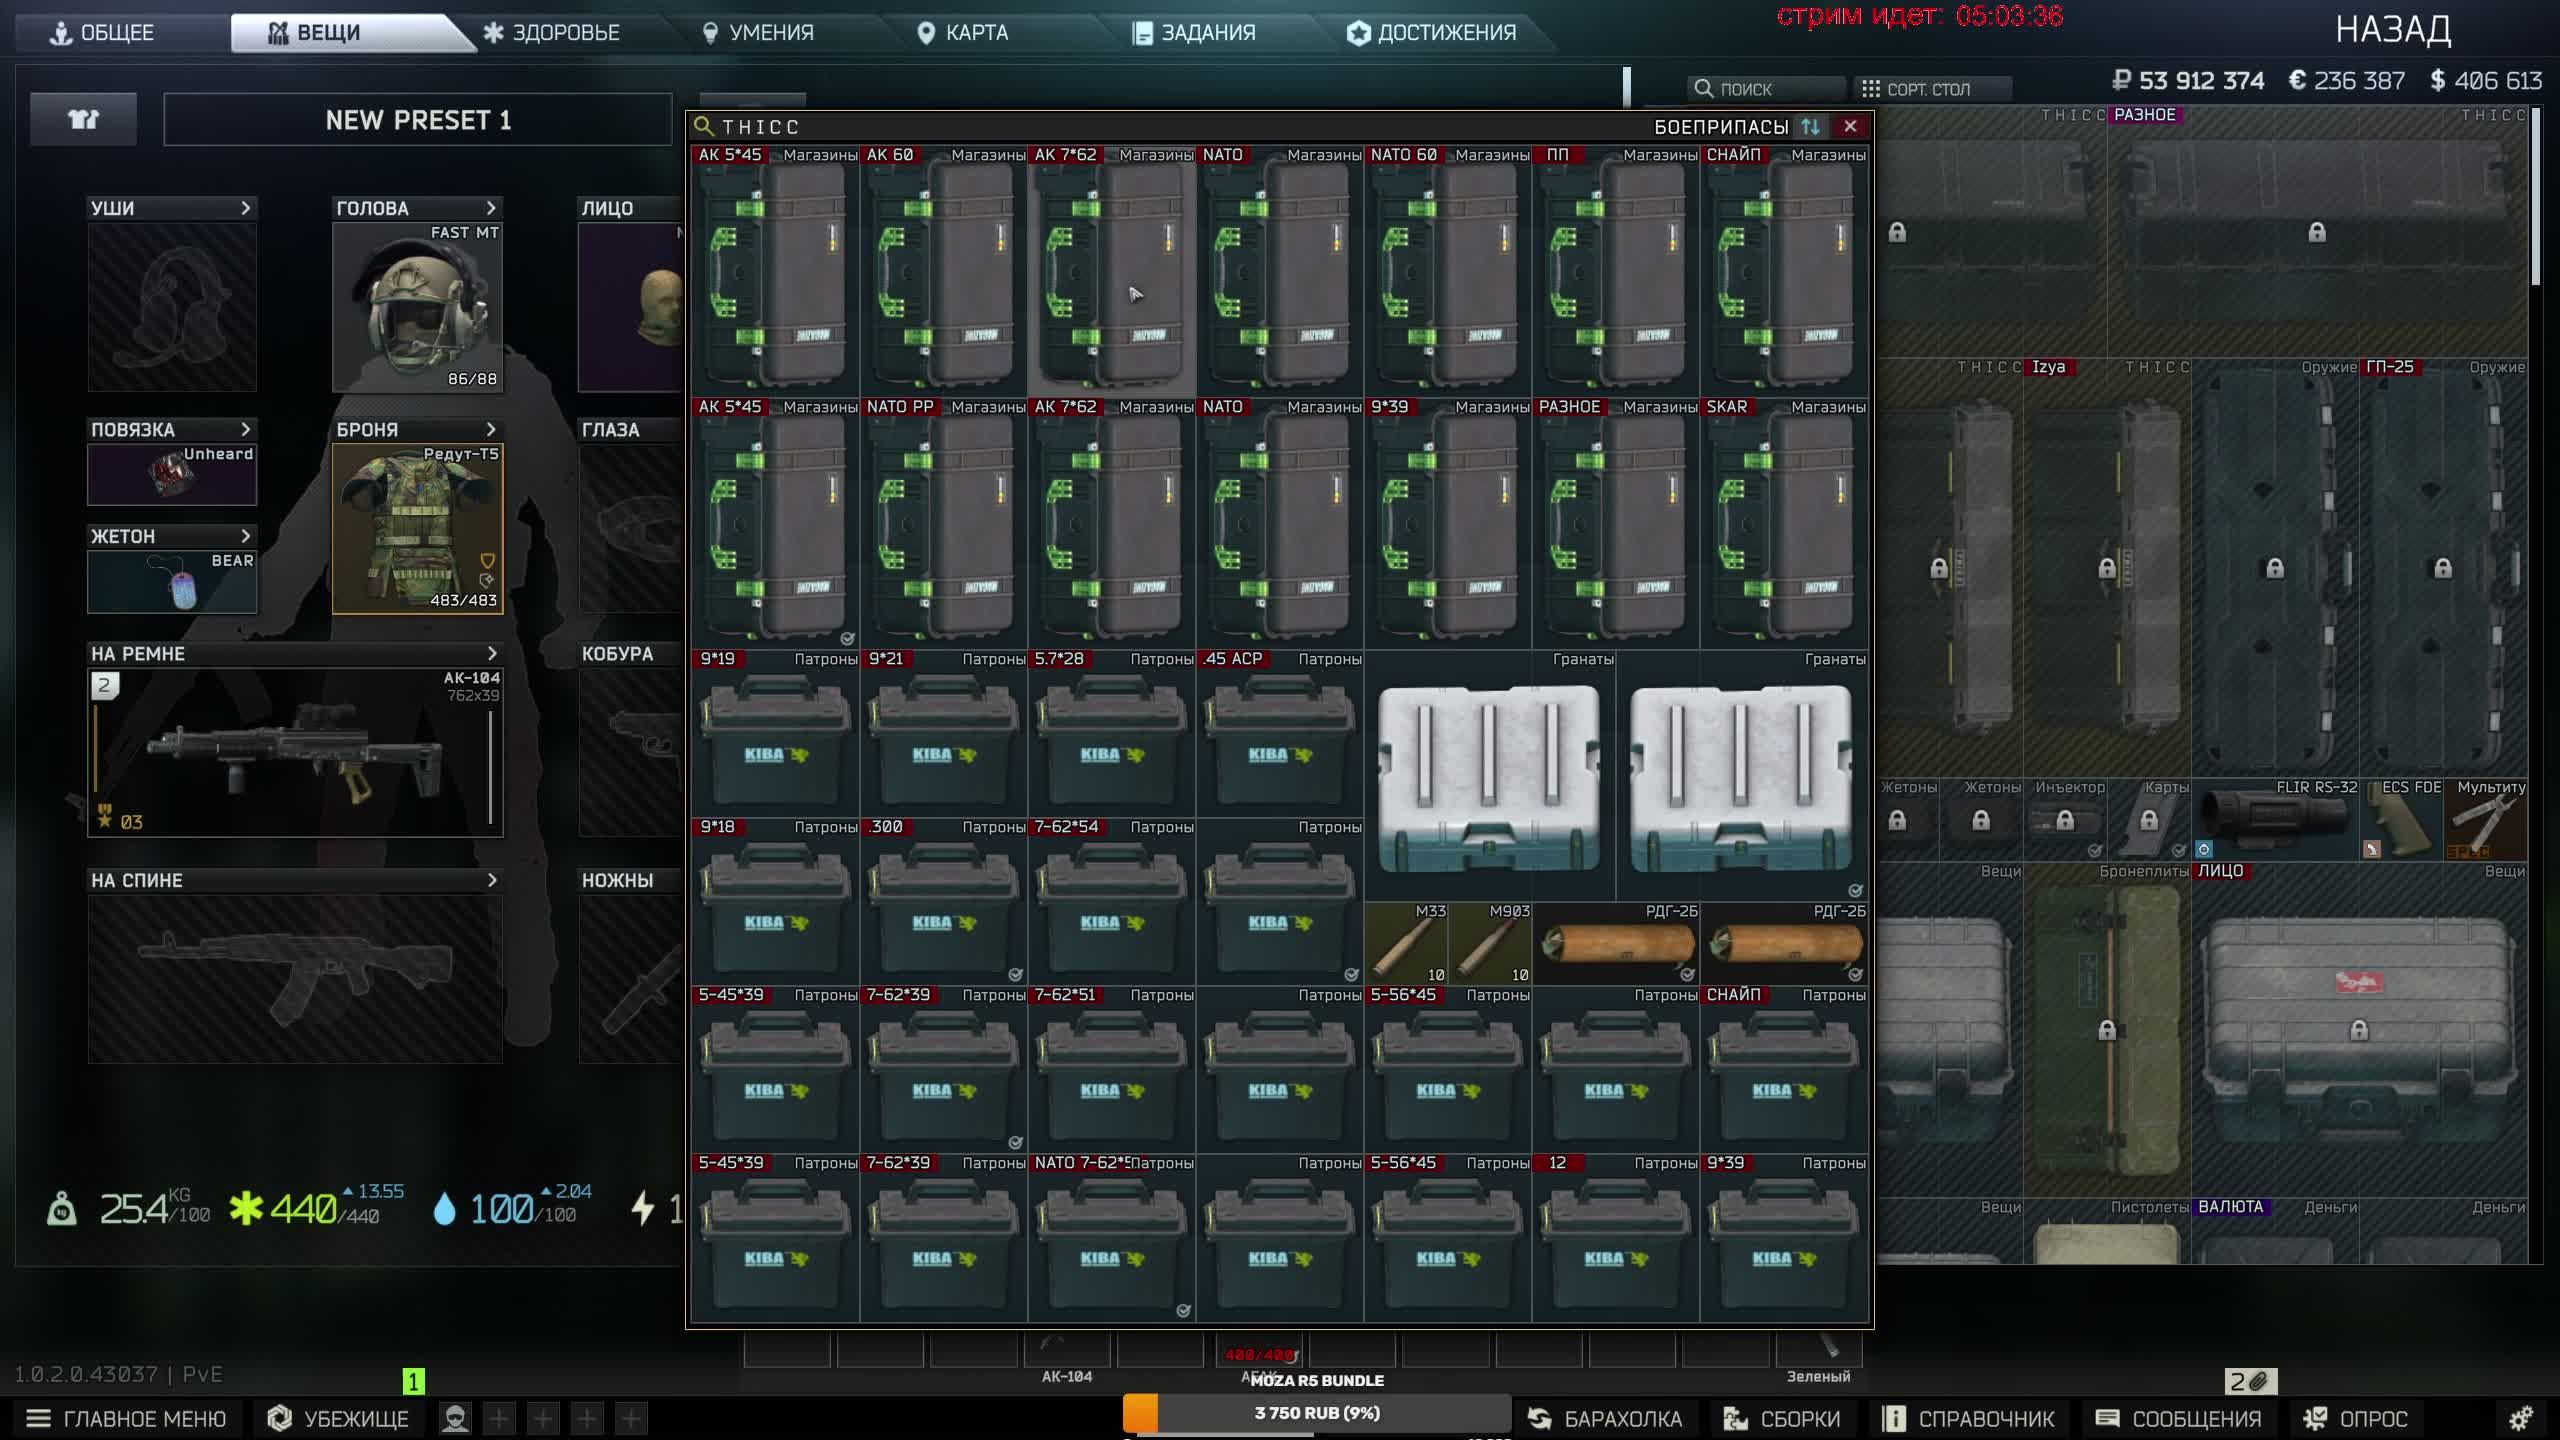Click the stash ПОИСК search field
The height and width of the screenshot is (1440, 2560).
(1765, 89)
